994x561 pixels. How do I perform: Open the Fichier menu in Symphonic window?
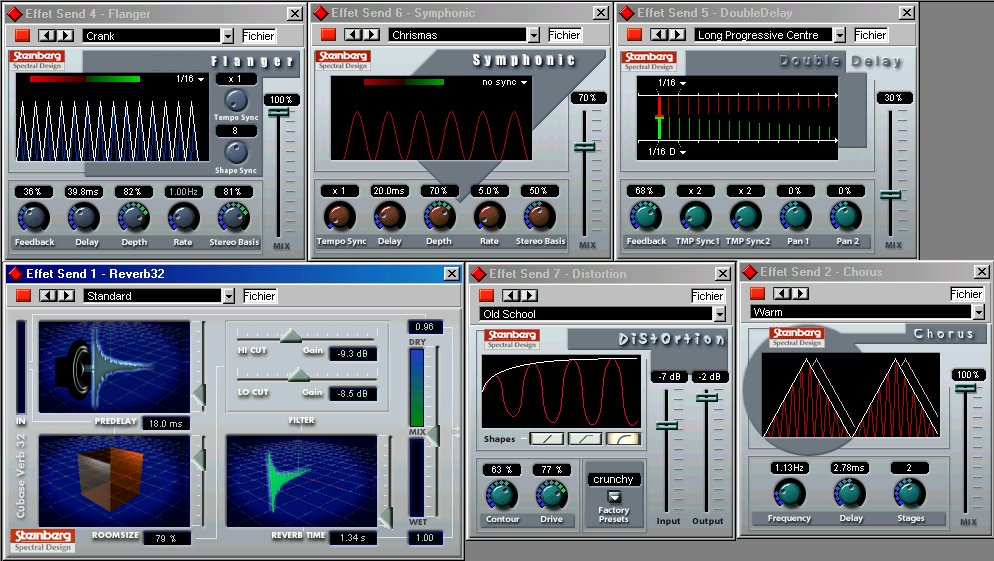(x=564, y=35)
